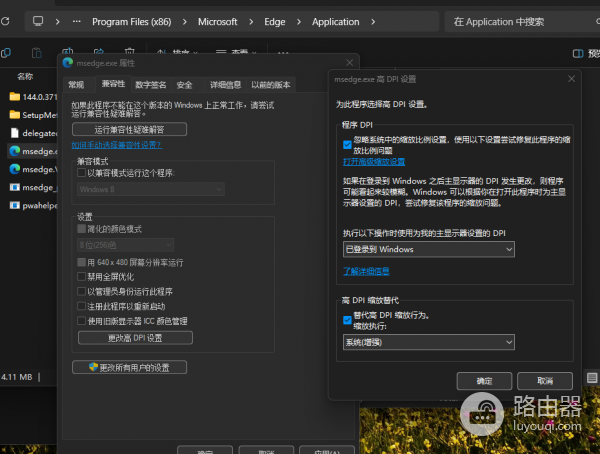Image resolution: width=600 pixels, height=454 pixels.
Task: Open the 8-bit (256) color dropdown
Action: [x=126, y=245]
